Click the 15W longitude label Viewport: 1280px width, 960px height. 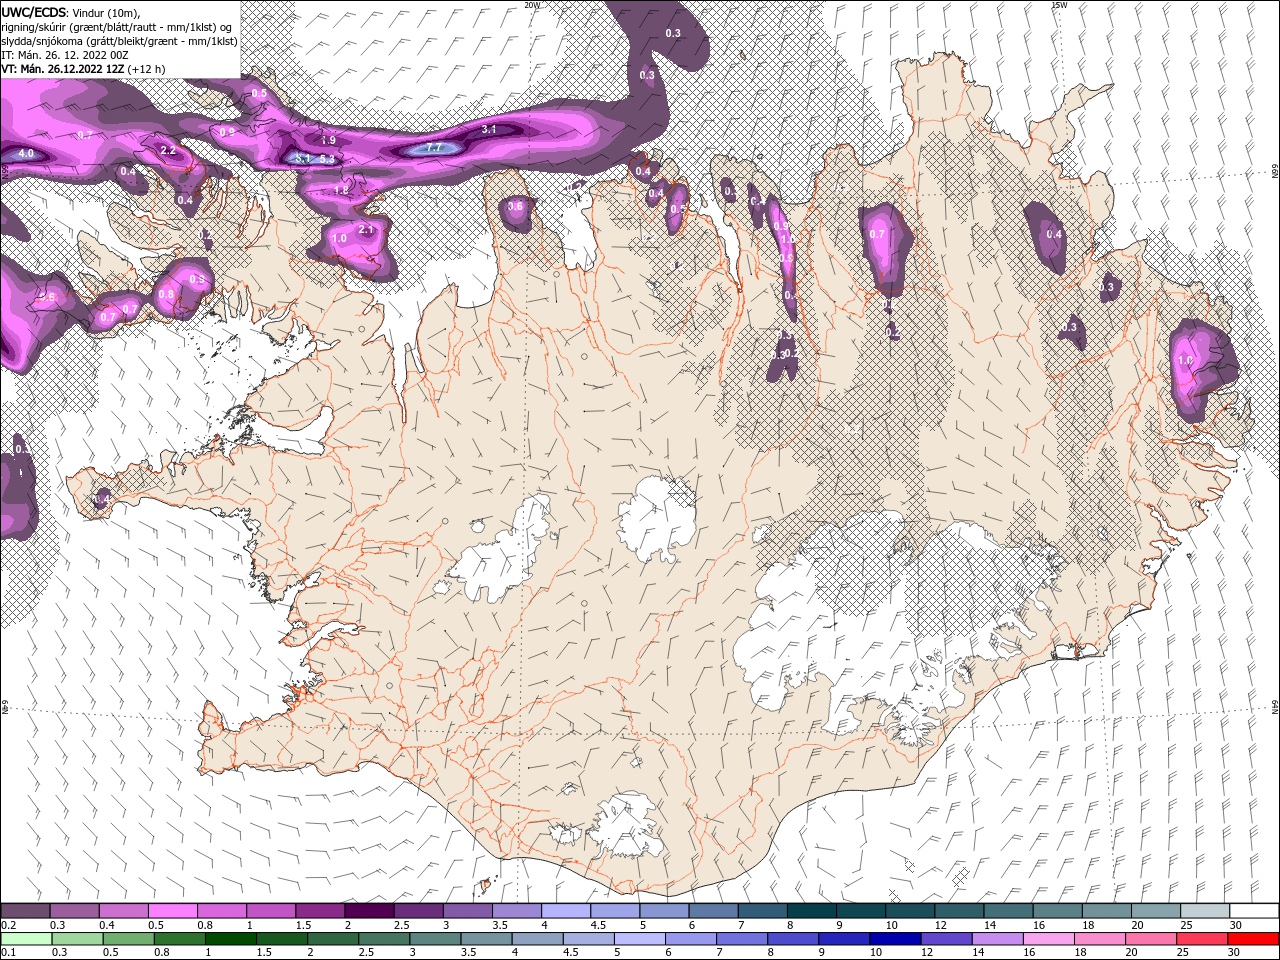point(1059,5)
